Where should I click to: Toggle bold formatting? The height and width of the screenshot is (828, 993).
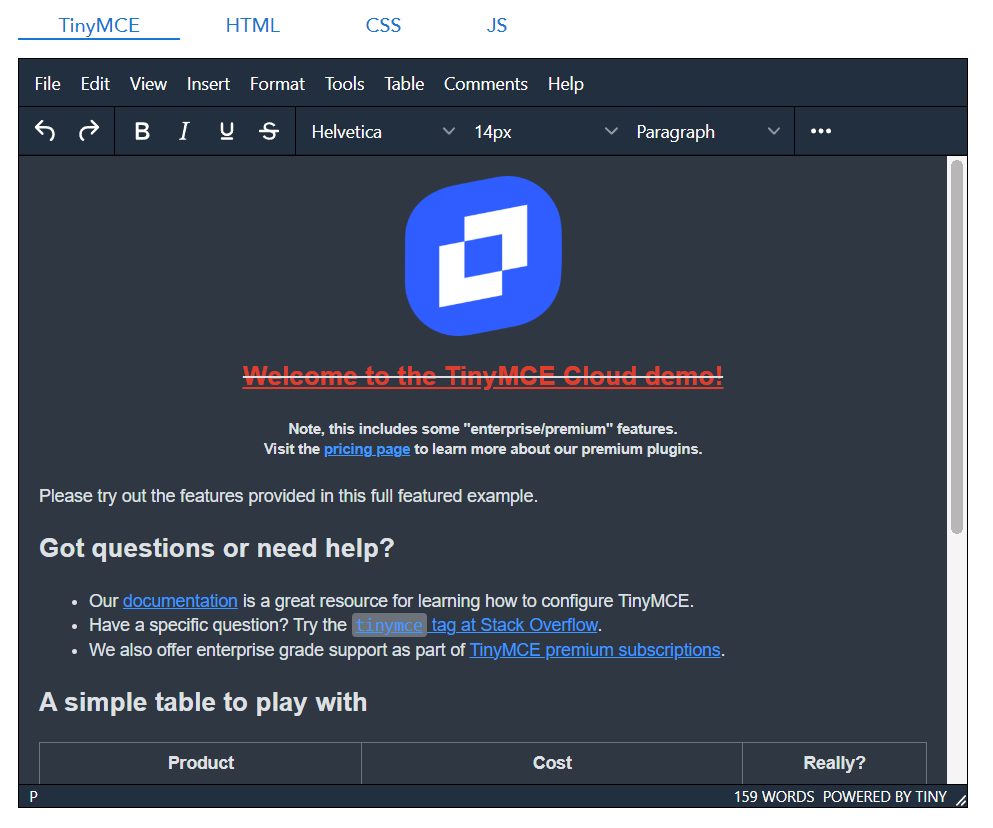(x=142, y=131)
